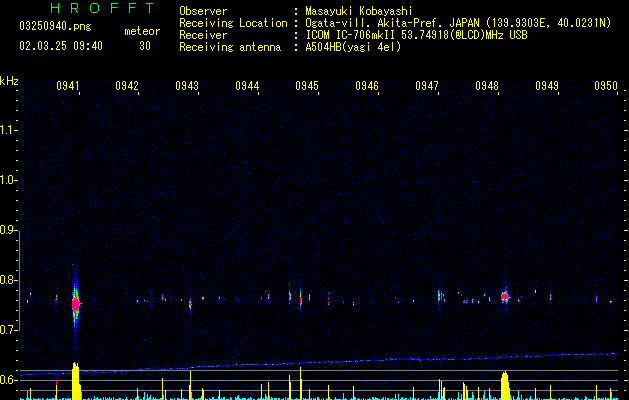Viewport: 629px width, 400px height.
Task: Click the 0.6 frequency axis label
Action: point(8,380)
